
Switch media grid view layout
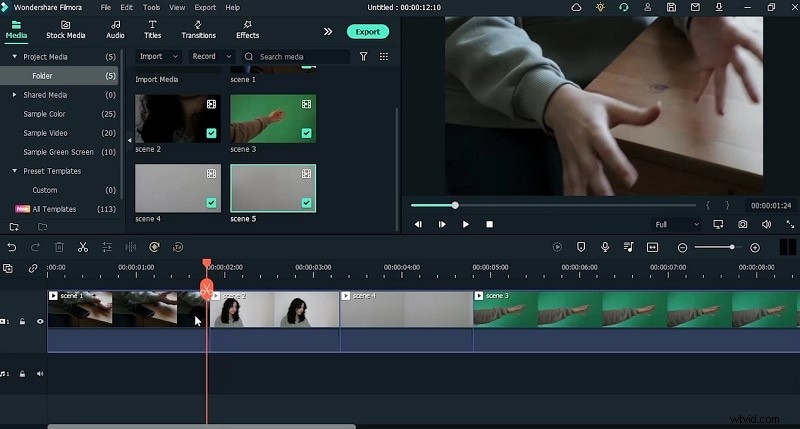[x=384, y=57]
